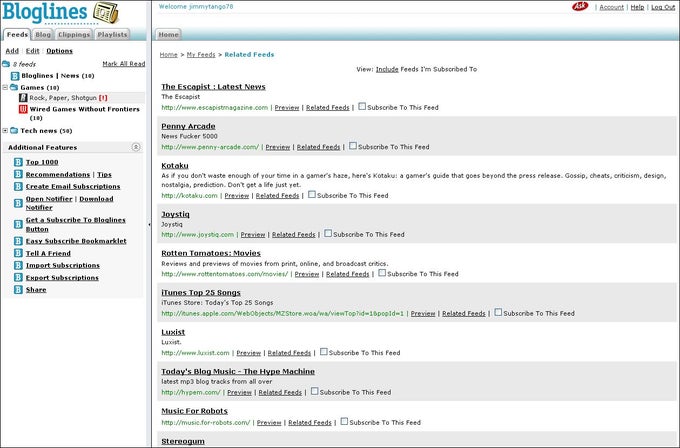Click the 8 feeds folder icon
The height and width of the screenshot is (448, 680).
pos(6,64)
